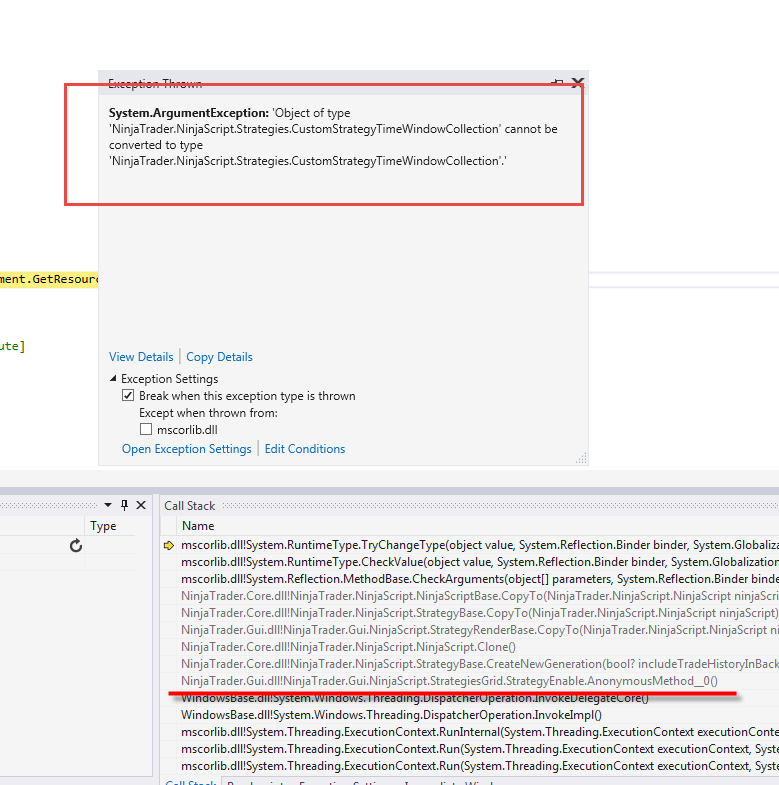Select the RuntimeType.TryChangeType stack frame
The width and height of the screenshot is (779, 785).
tap(480, 545)
